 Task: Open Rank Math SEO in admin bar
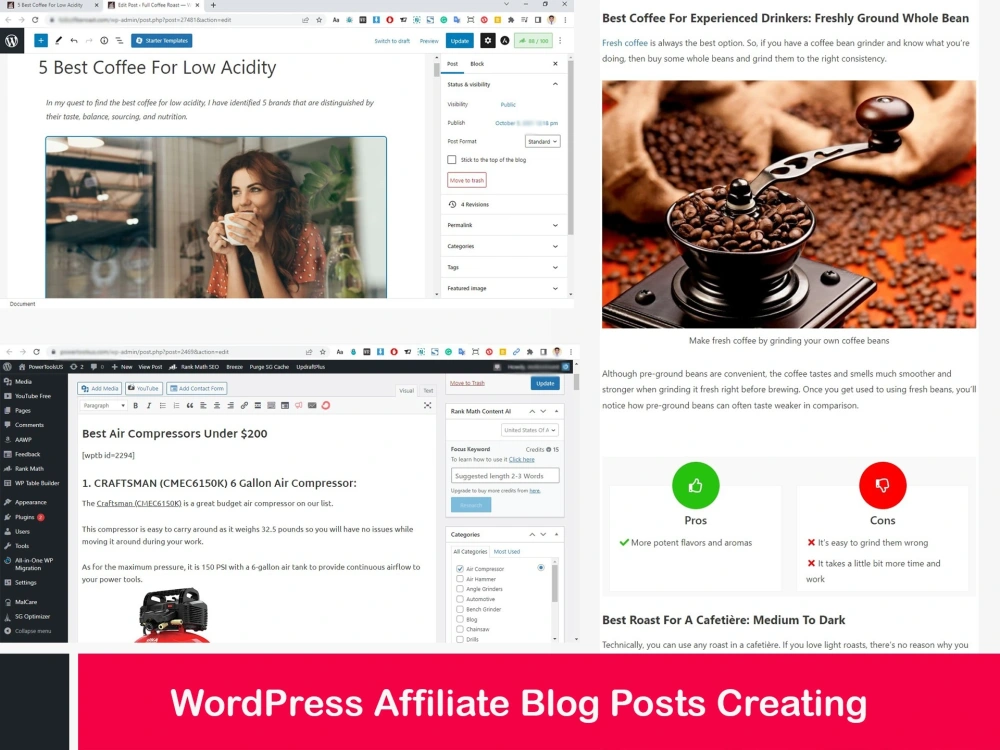pos(194,367)
